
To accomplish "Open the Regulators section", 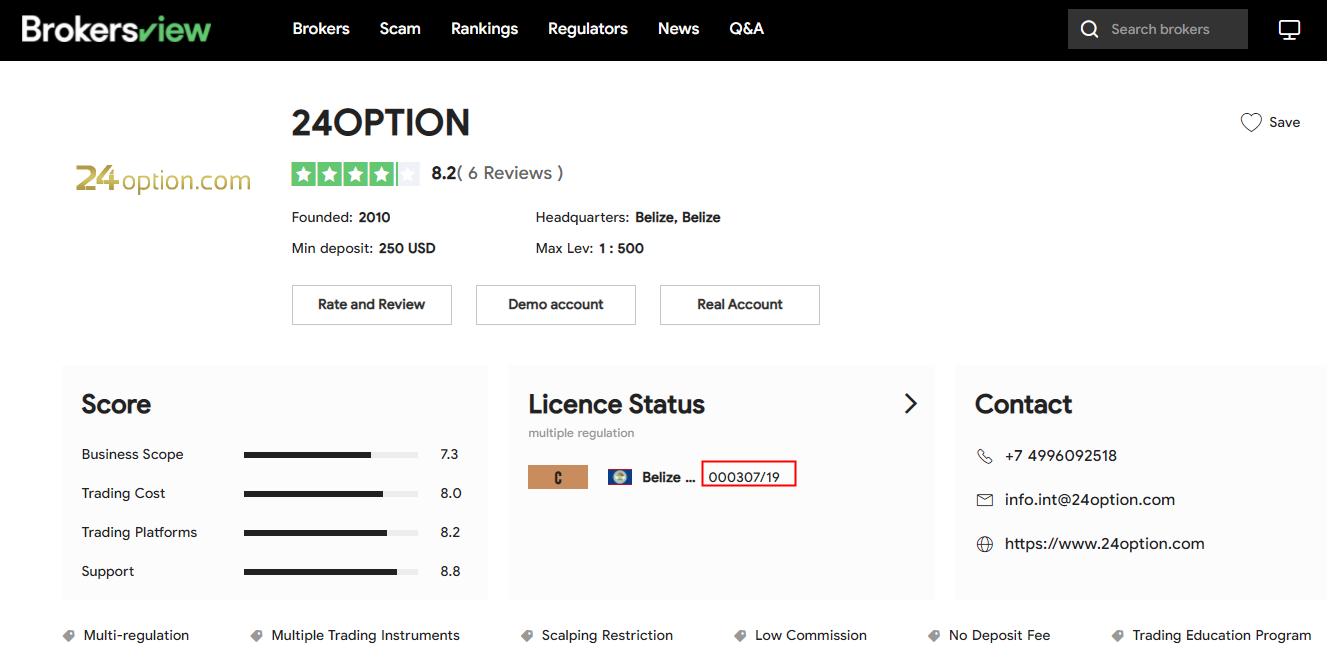I will pos(588,29).
